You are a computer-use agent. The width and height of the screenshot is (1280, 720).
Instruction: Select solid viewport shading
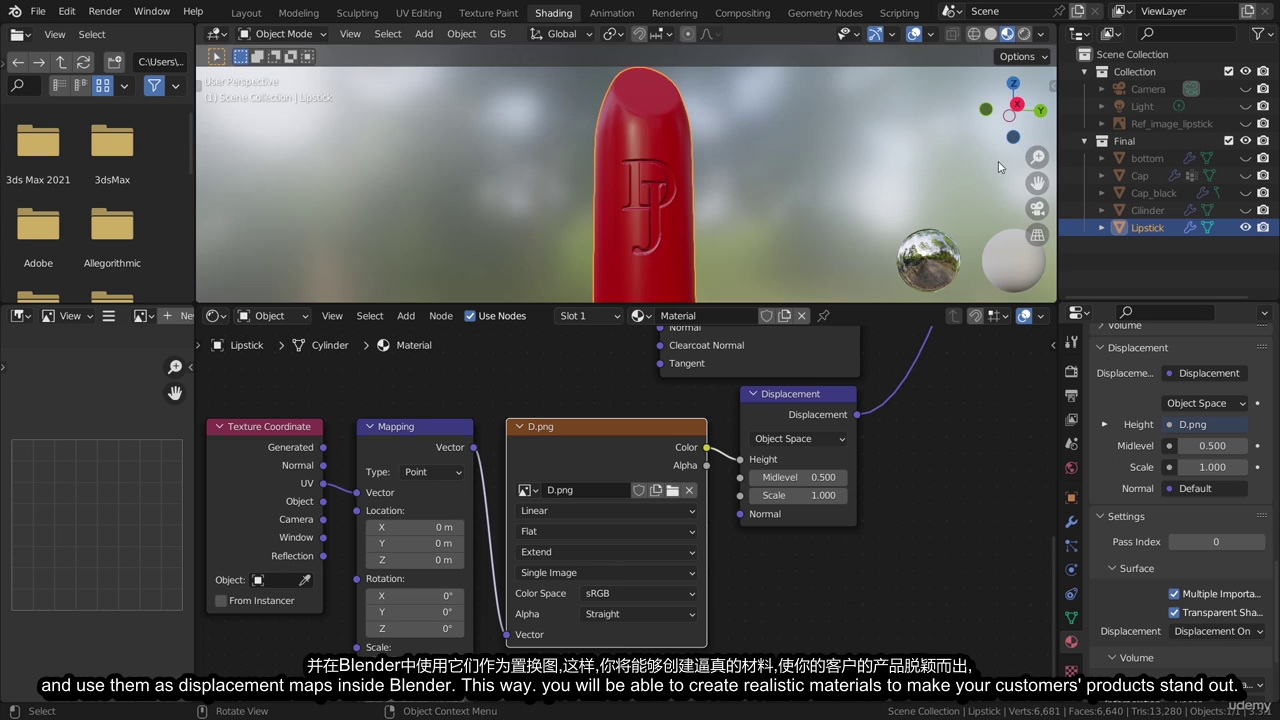click(x=991, y=34)
